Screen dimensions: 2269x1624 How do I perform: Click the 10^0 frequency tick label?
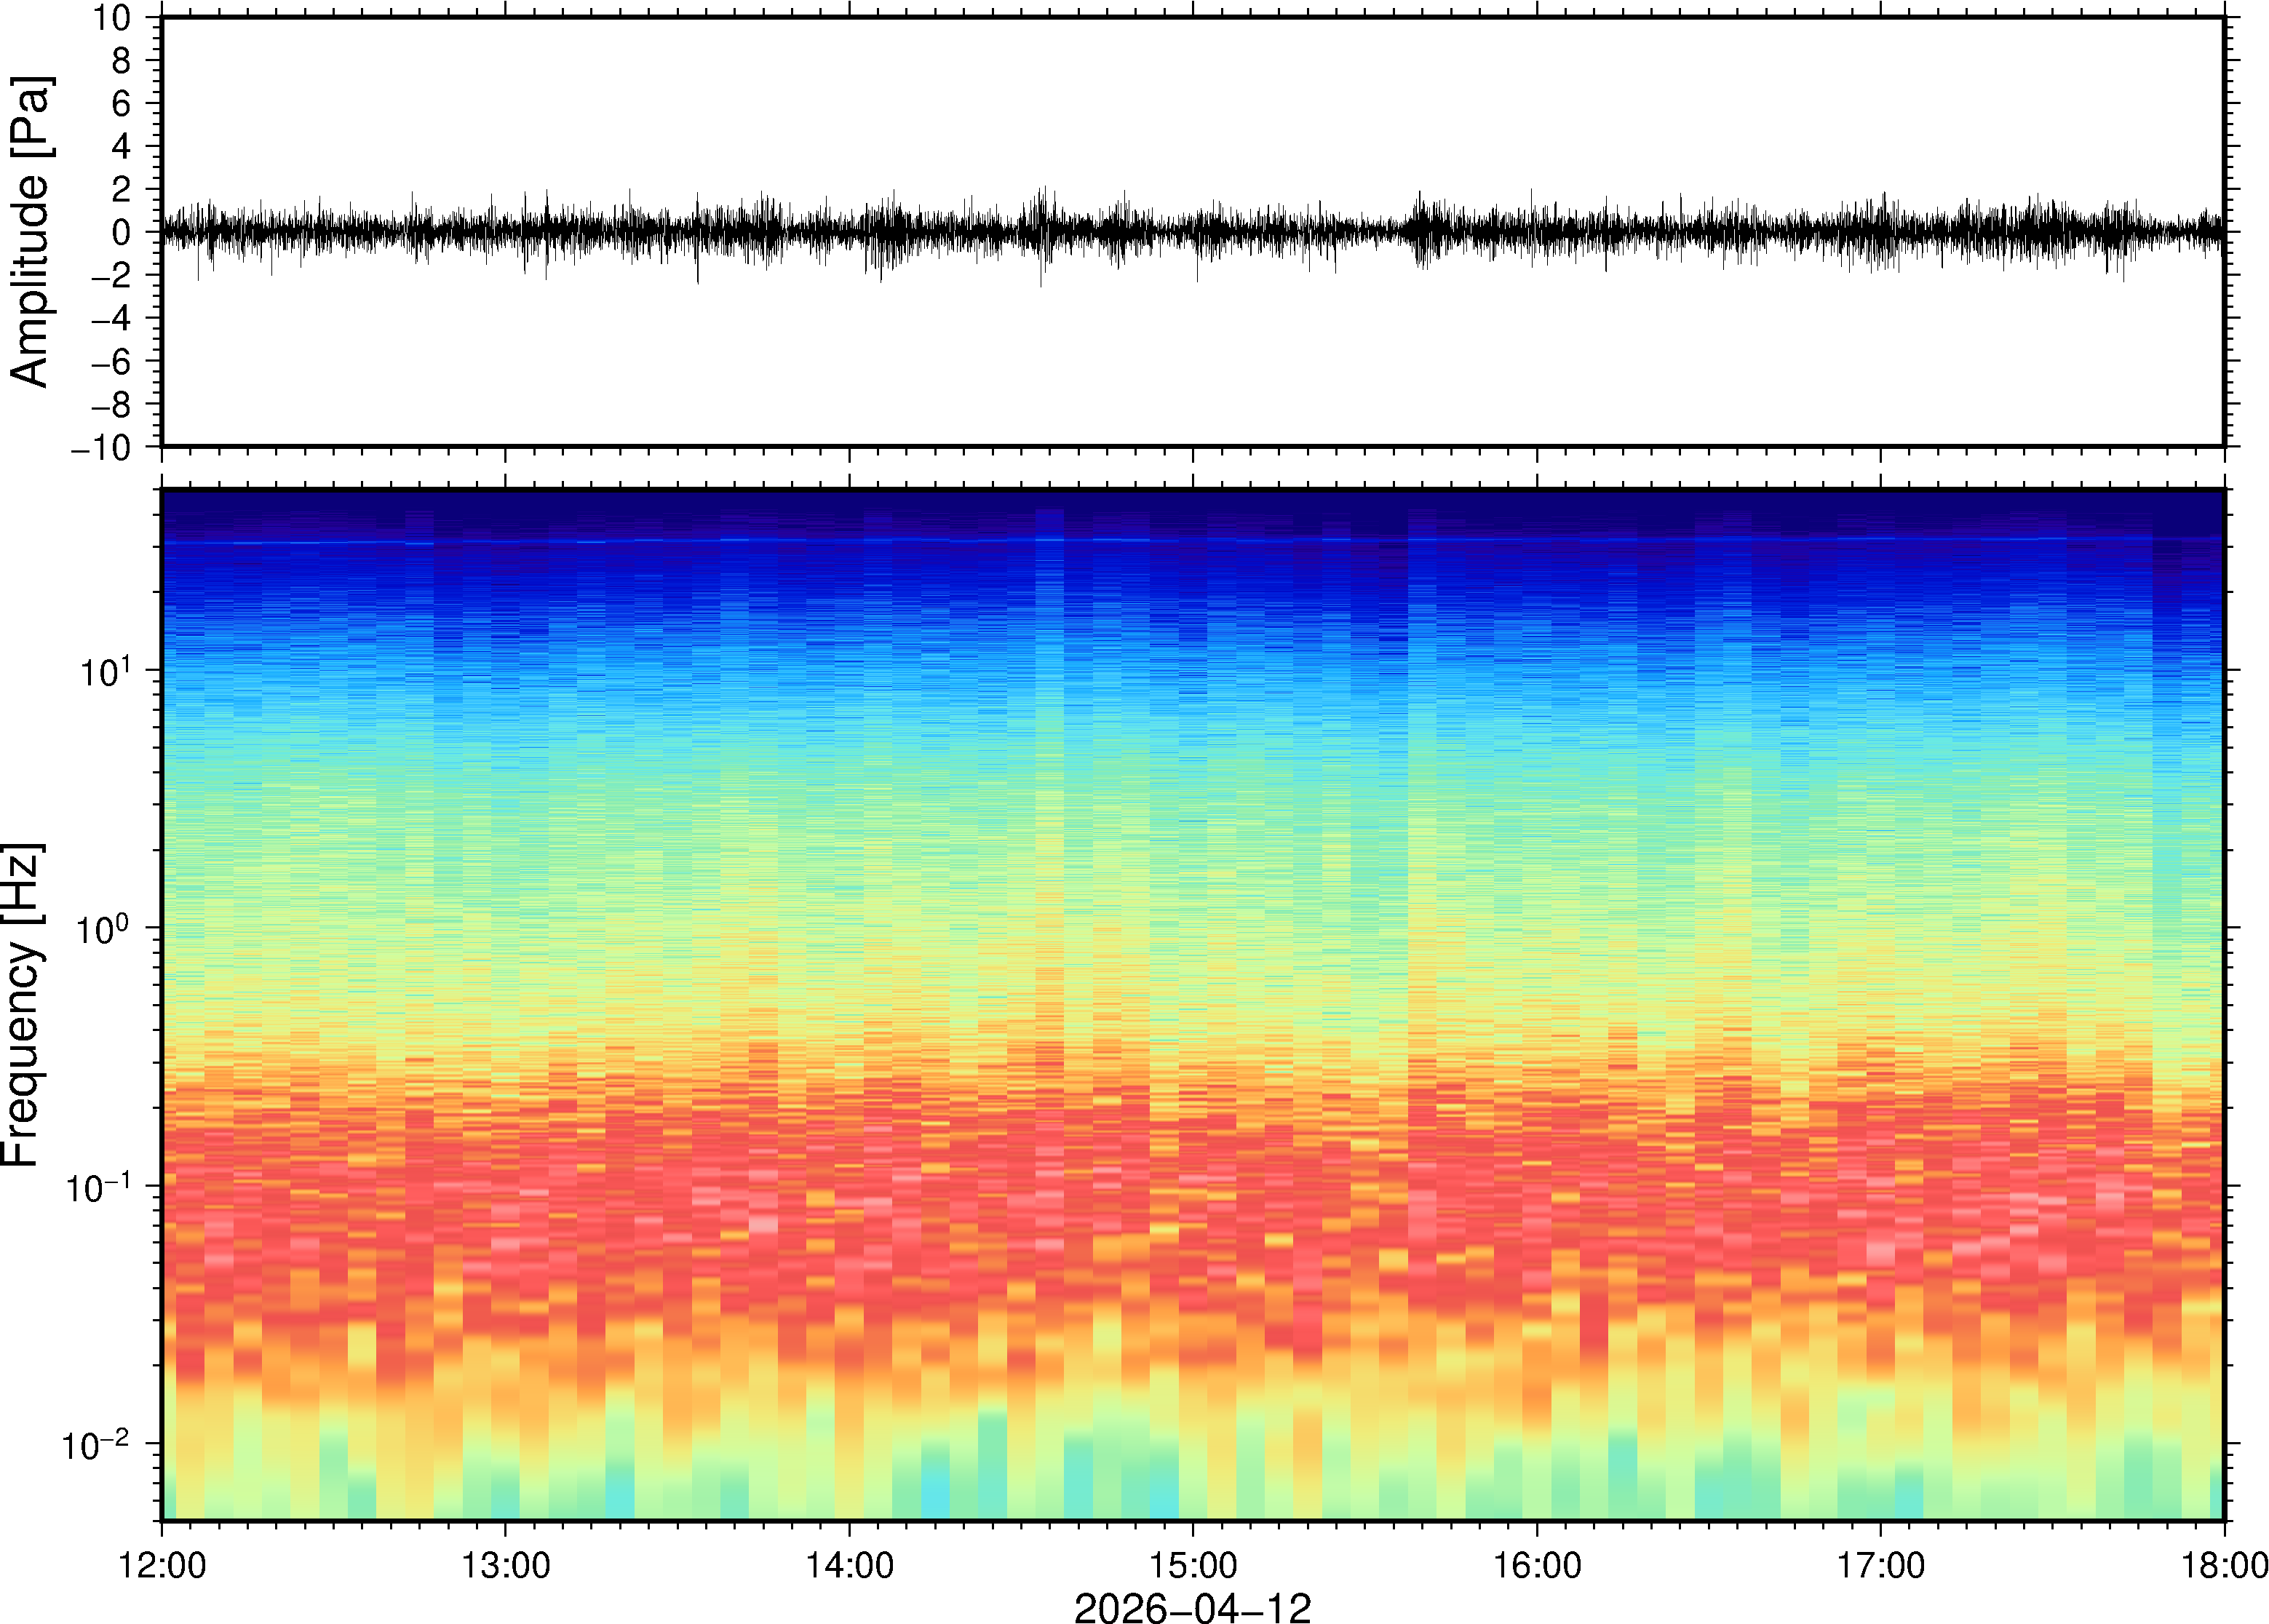coord(104,929)
